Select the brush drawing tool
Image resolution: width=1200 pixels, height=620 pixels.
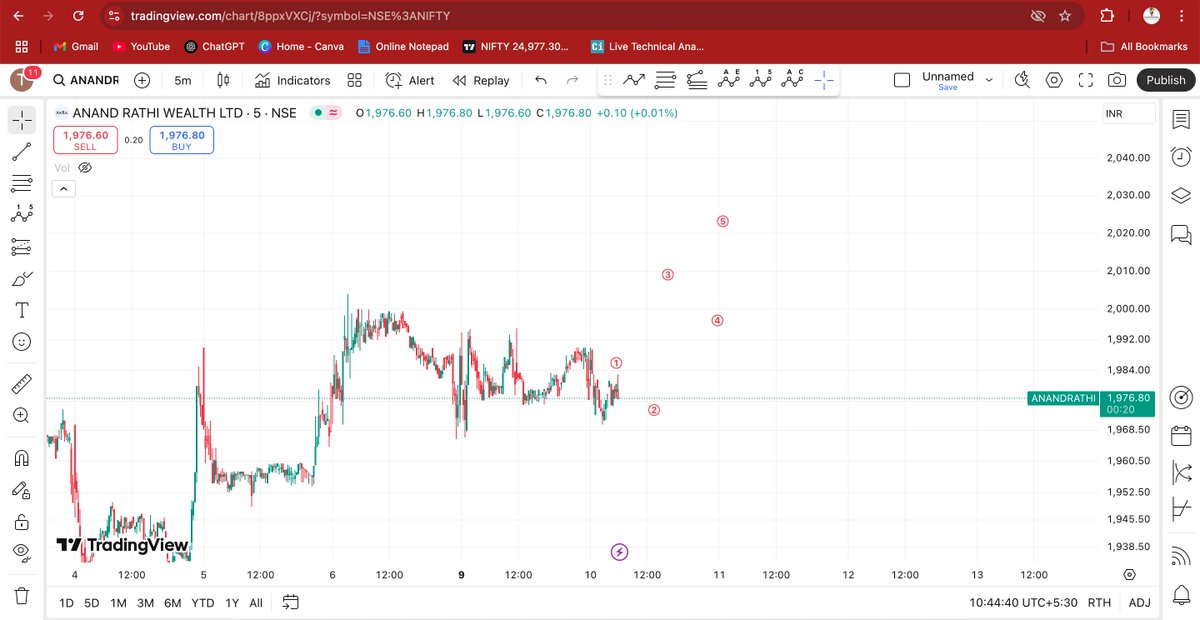click(22, 278)
